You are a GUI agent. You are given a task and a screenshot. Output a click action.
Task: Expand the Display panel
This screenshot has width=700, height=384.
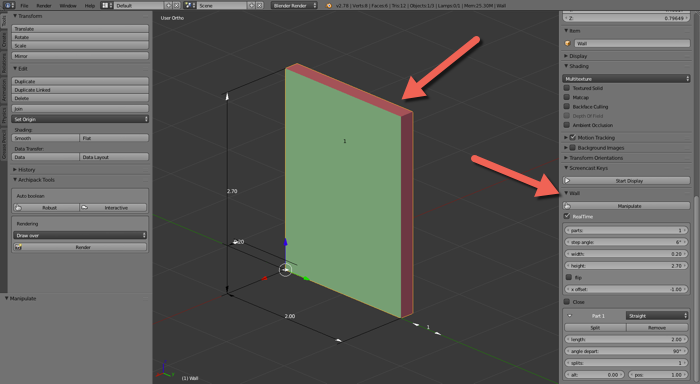578,56
